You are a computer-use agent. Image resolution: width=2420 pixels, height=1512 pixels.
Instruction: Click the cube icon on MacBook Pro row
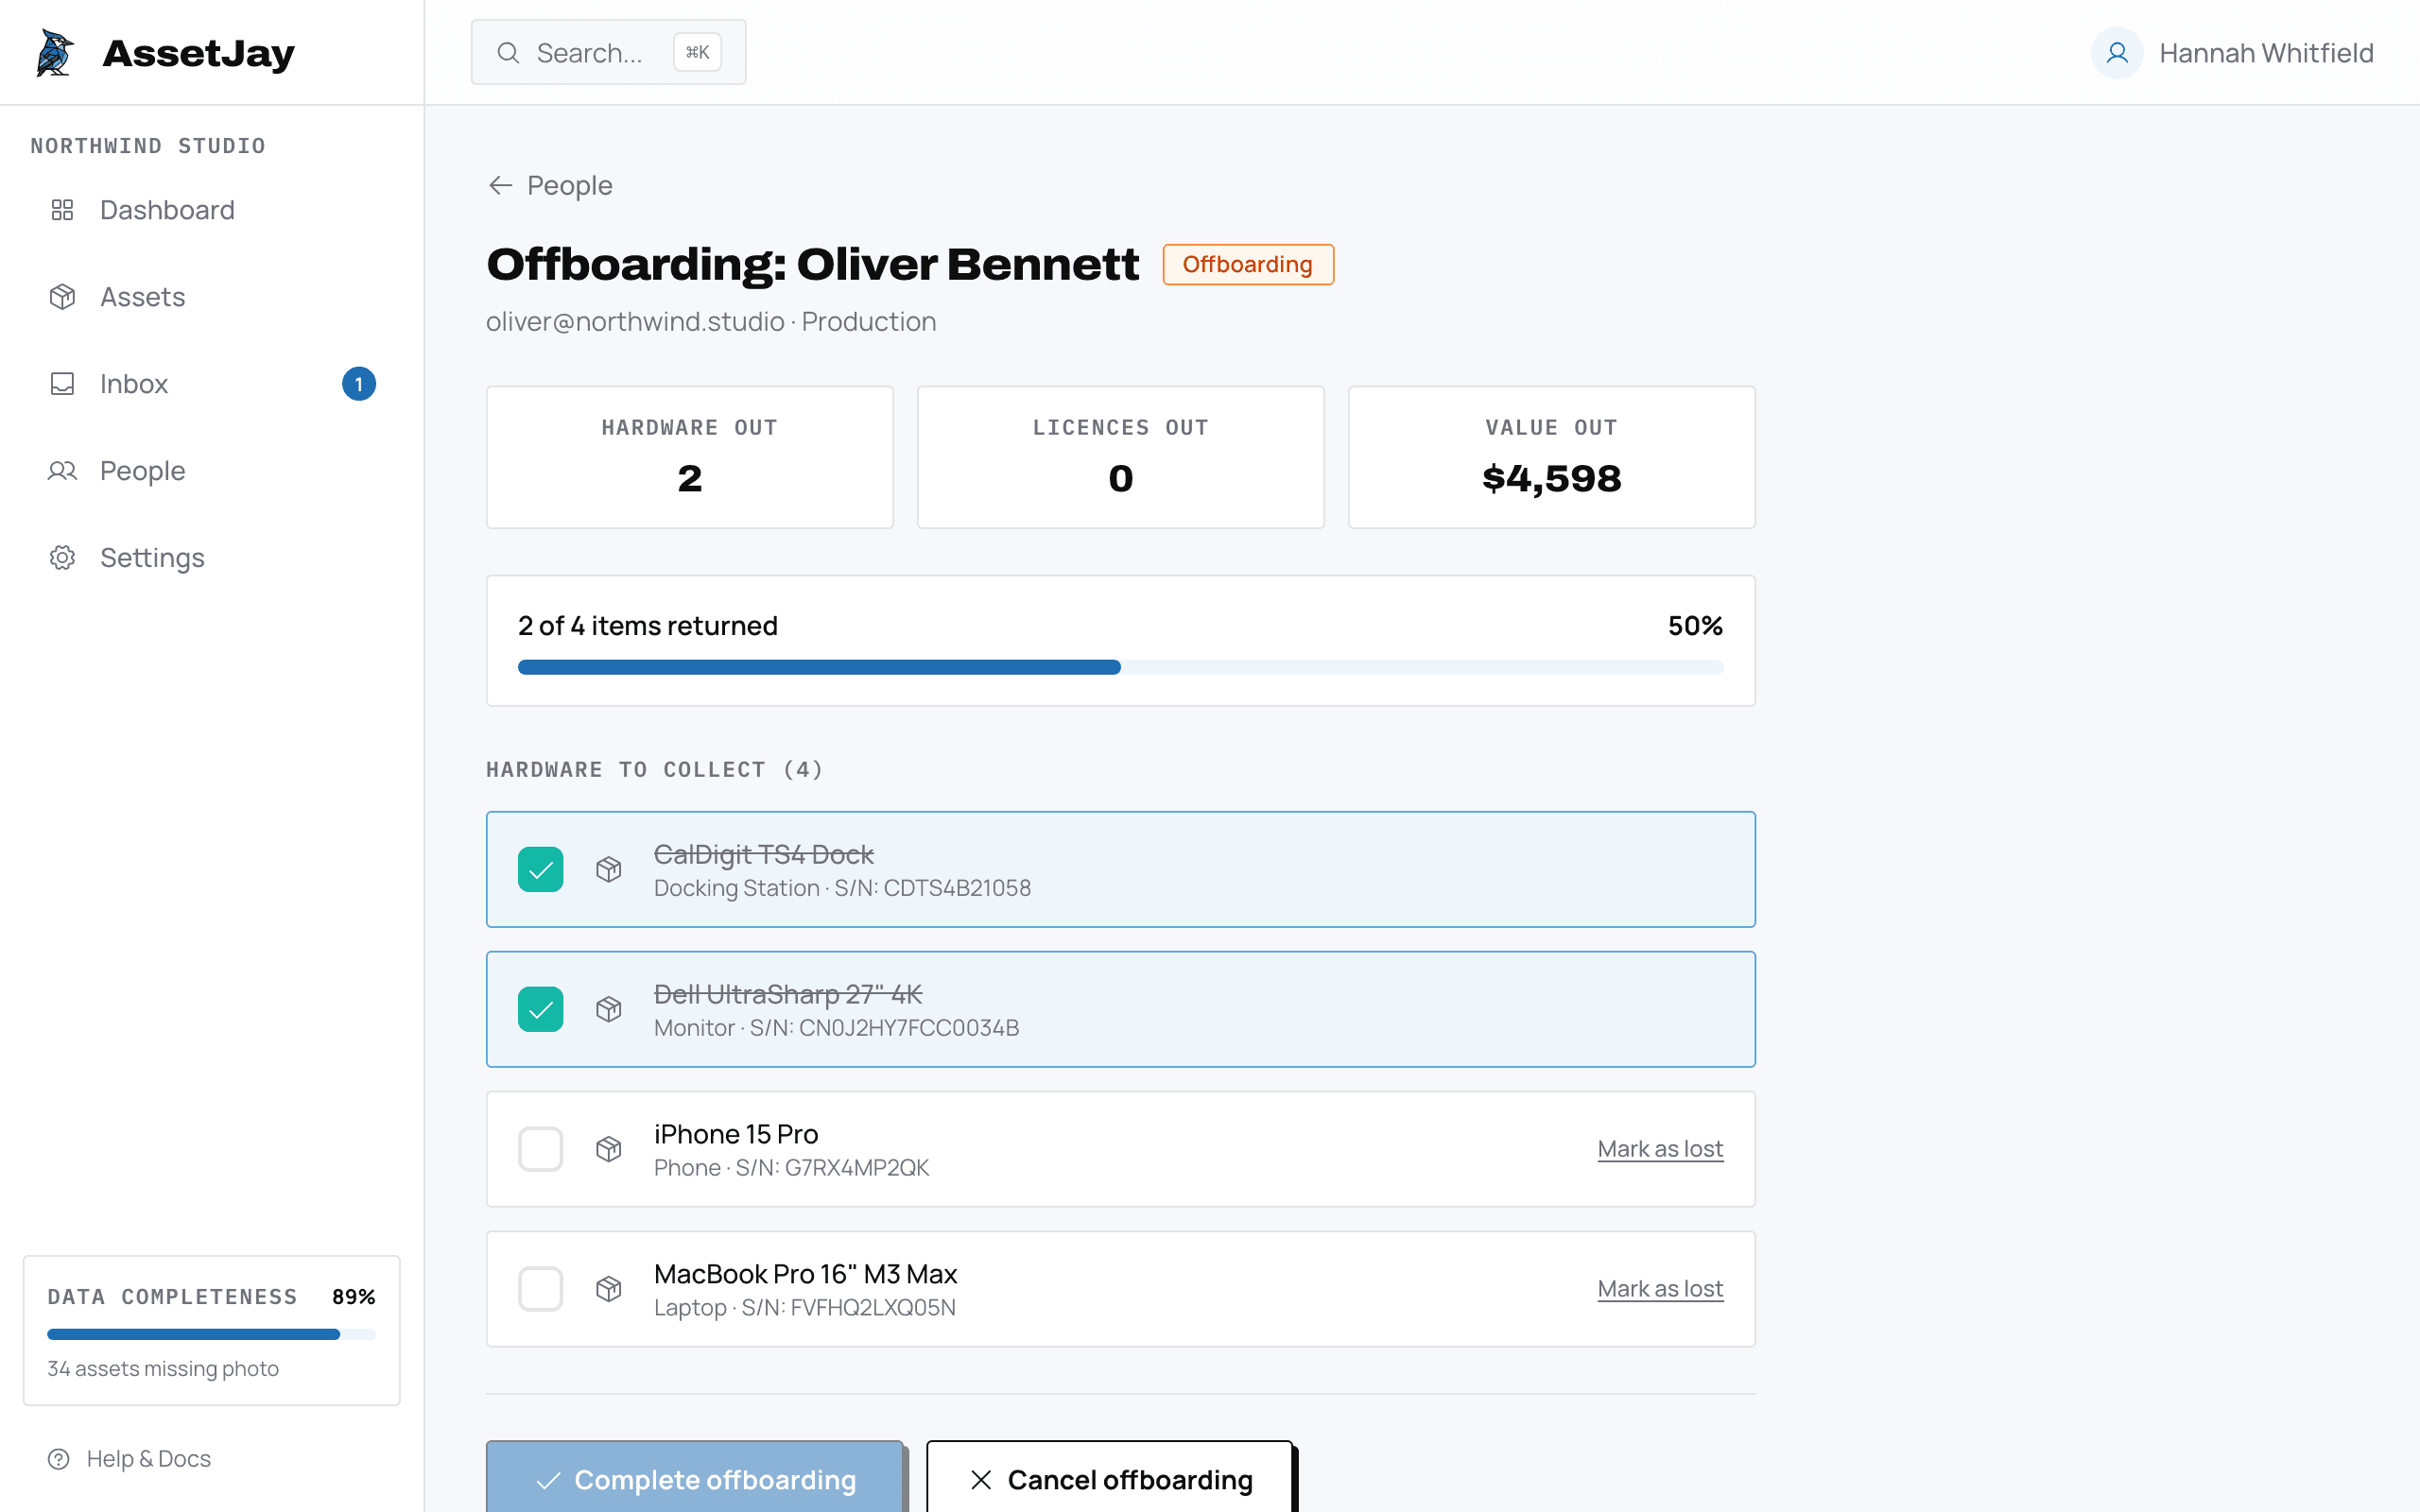(x=609, y=1289)
